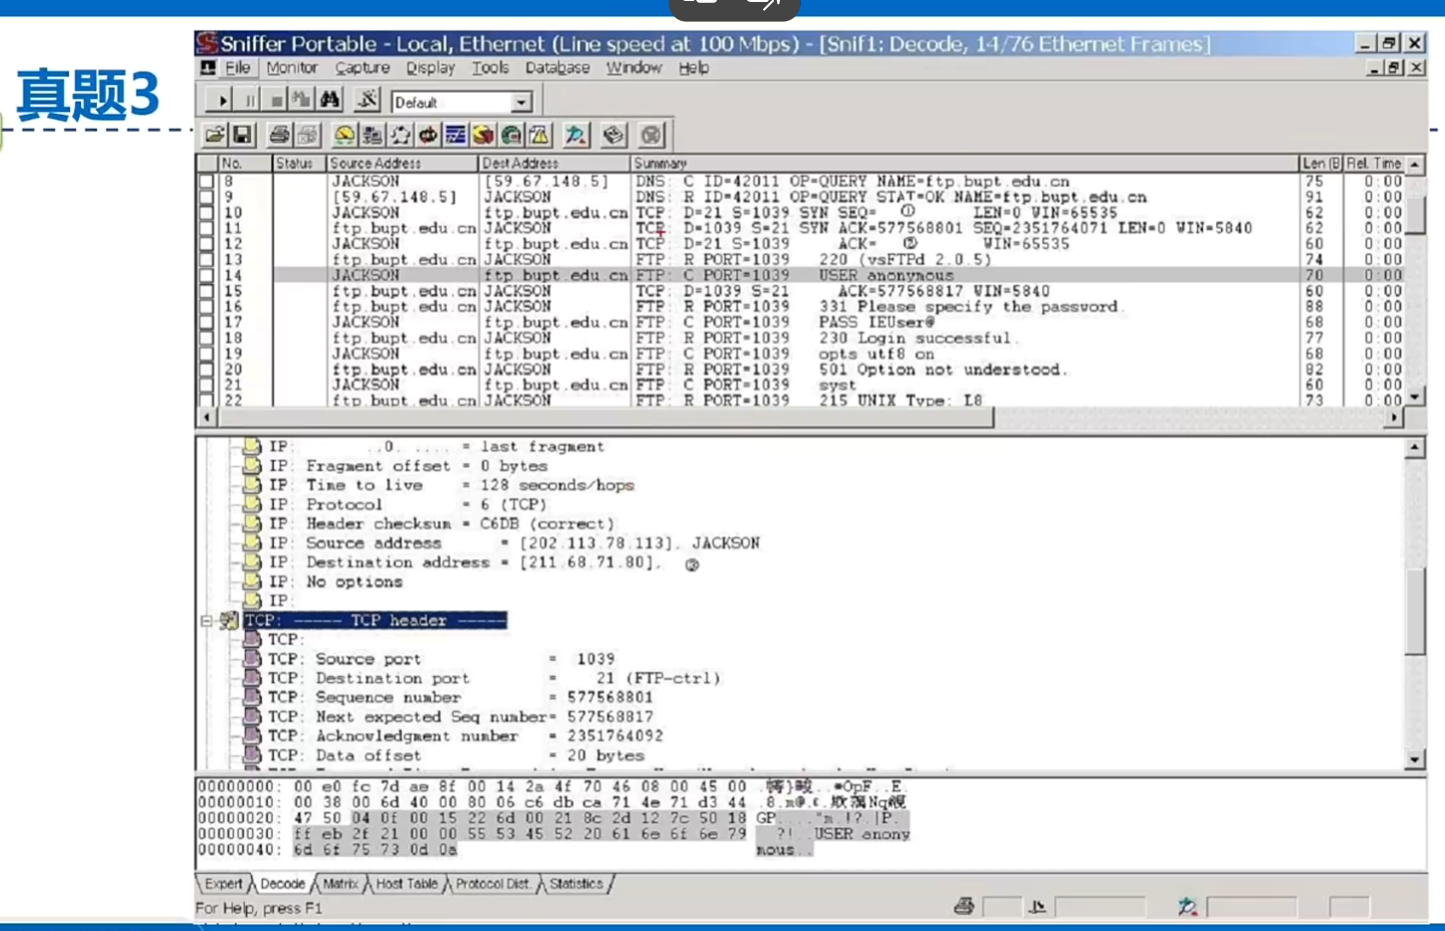Viewport: 1445px width, 931px height.
Task: Tick the checkbox for frame 14
Action: click(x=207, y=276)
